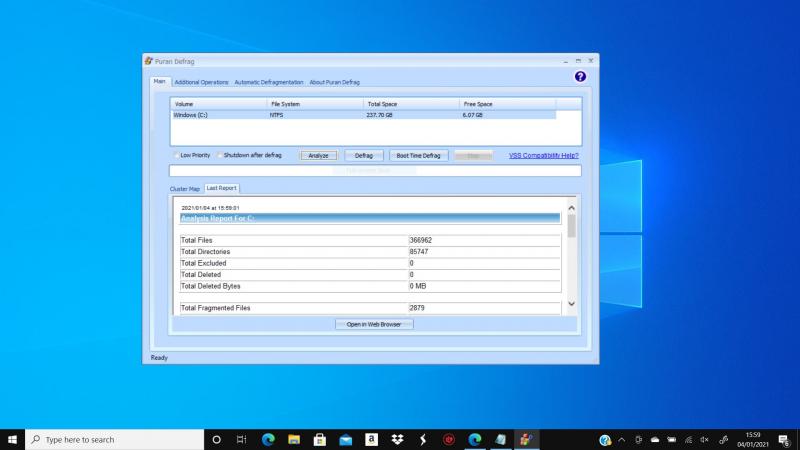Screen dimensions: 800x450
Task: Click report scrollbar down arrow
Action: click(x=571, y=304)
